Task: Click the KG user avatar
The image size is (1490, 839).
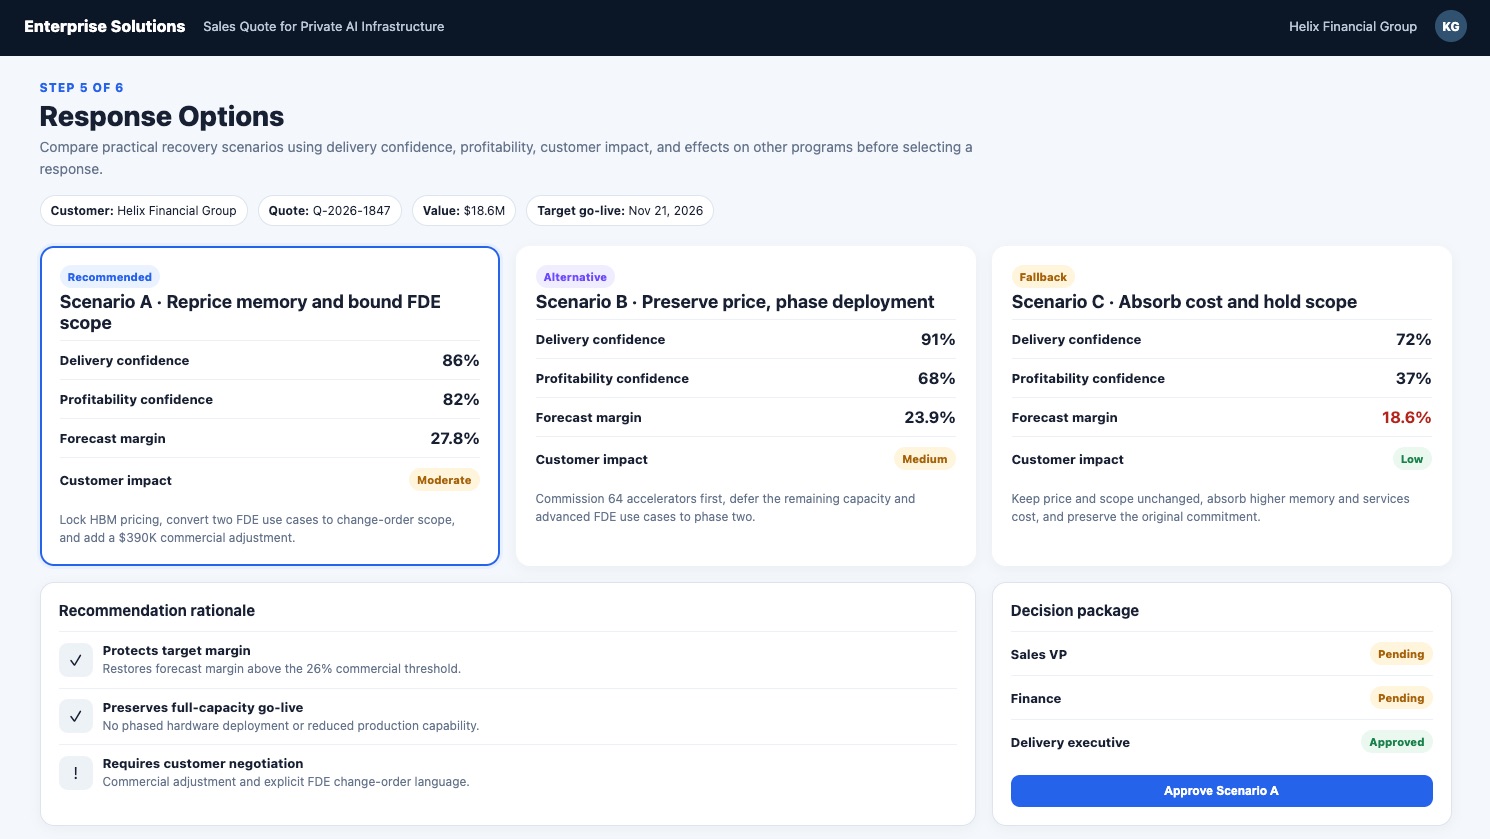Action: coord(1450,27)
